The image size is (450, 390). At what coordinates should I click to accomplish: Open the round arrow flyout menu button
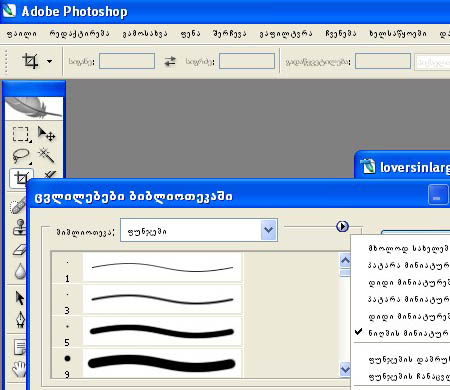(342, 226)
